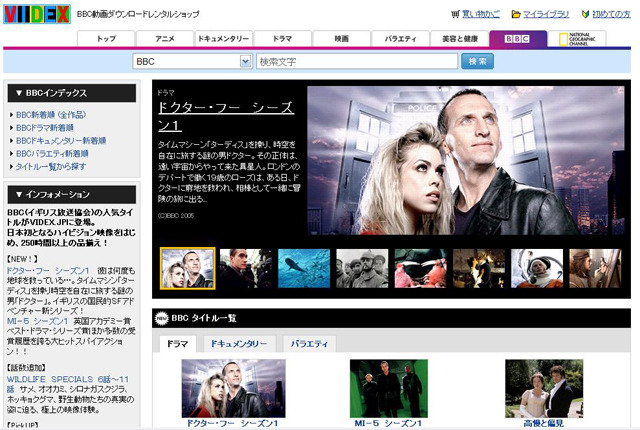Collapse the BBCインデックス panel header

point(72,93)
